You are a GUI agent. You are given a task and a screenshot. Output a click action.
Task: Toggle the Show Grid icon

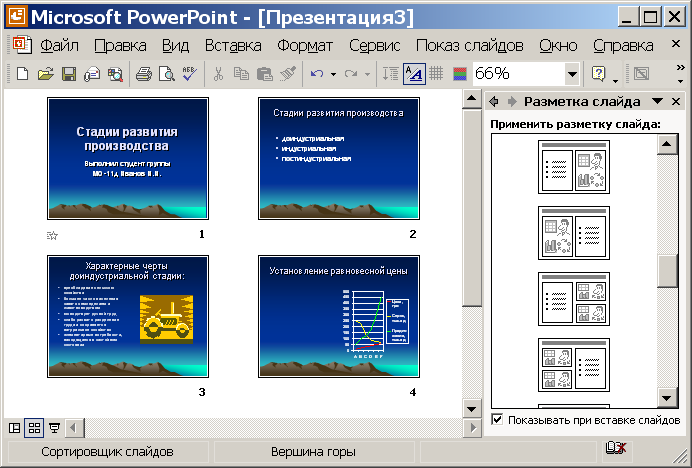coord(436,74)
